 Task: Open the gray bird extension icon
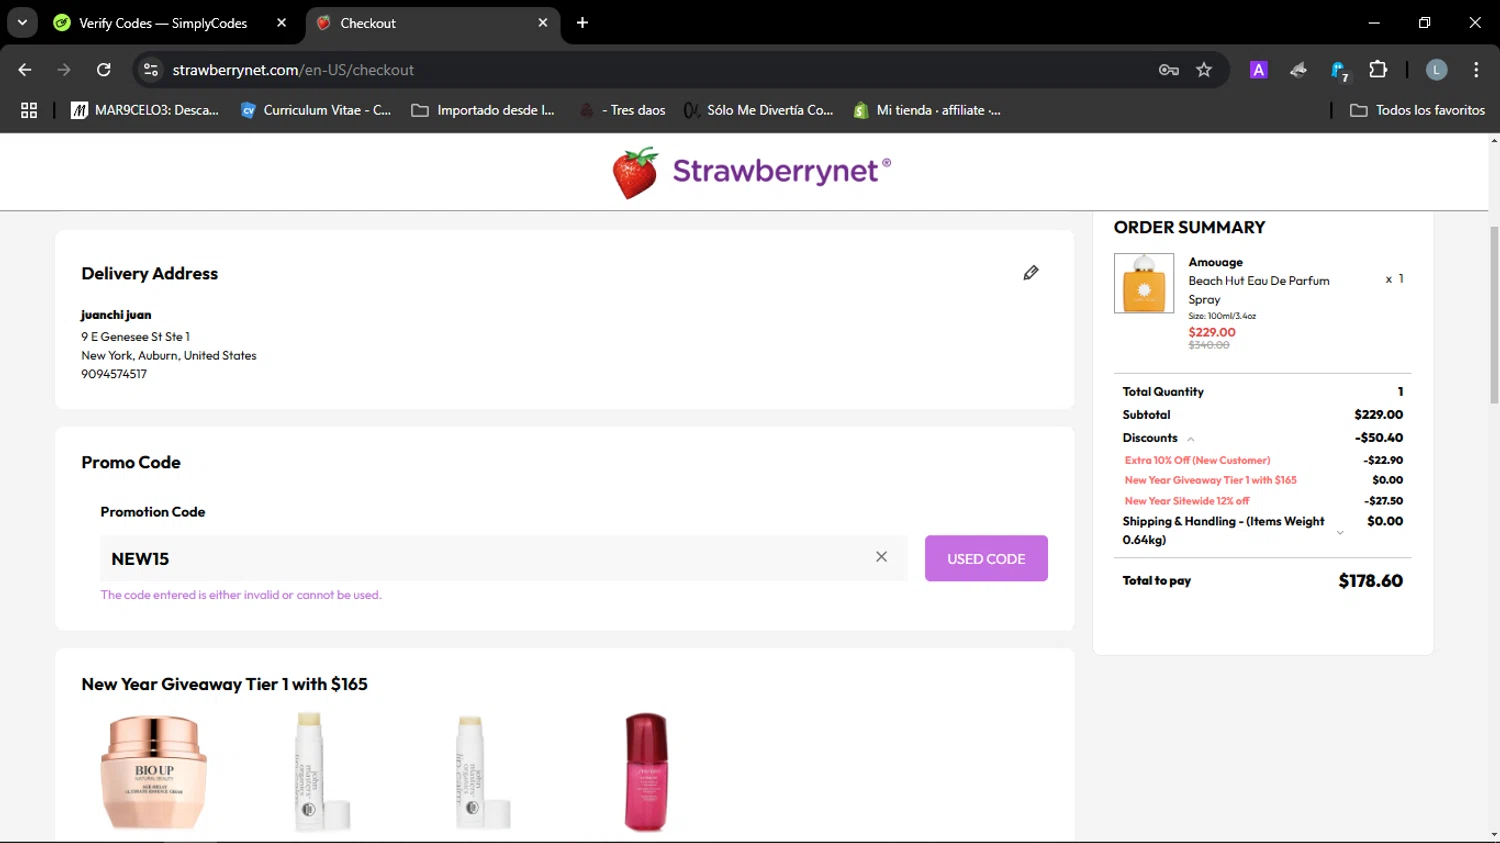(1298, 70)
